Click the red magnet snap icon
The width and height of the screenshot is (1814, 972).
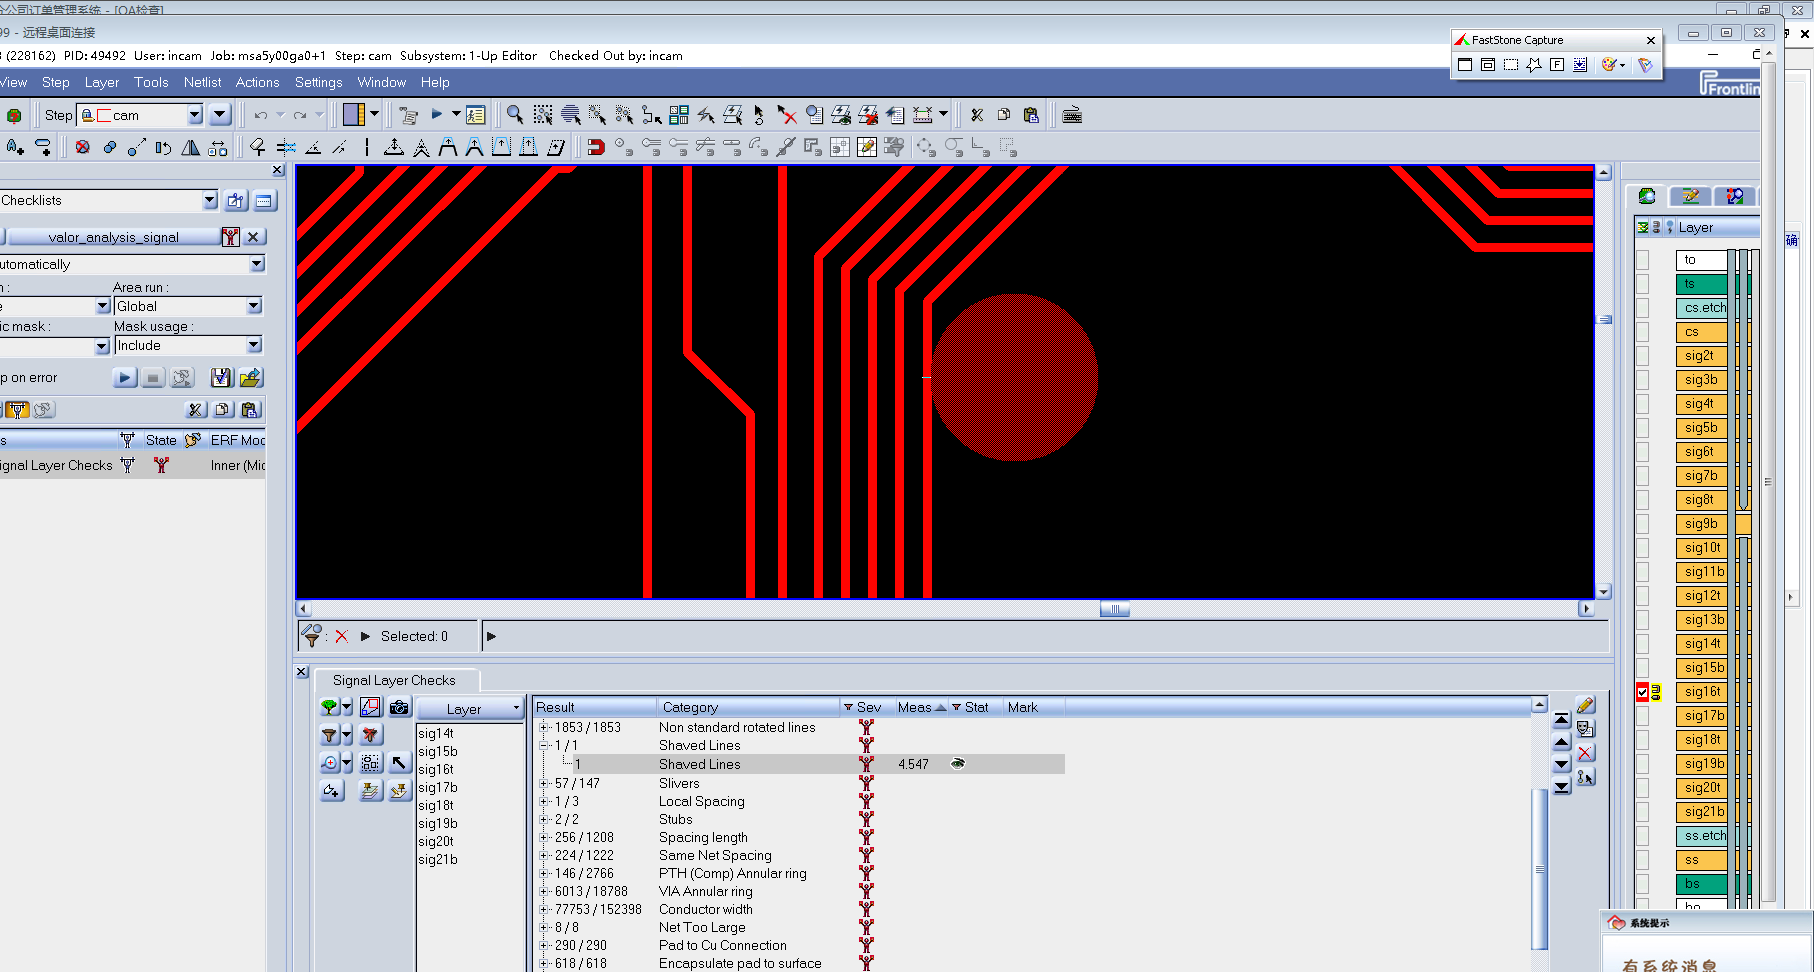596,148
